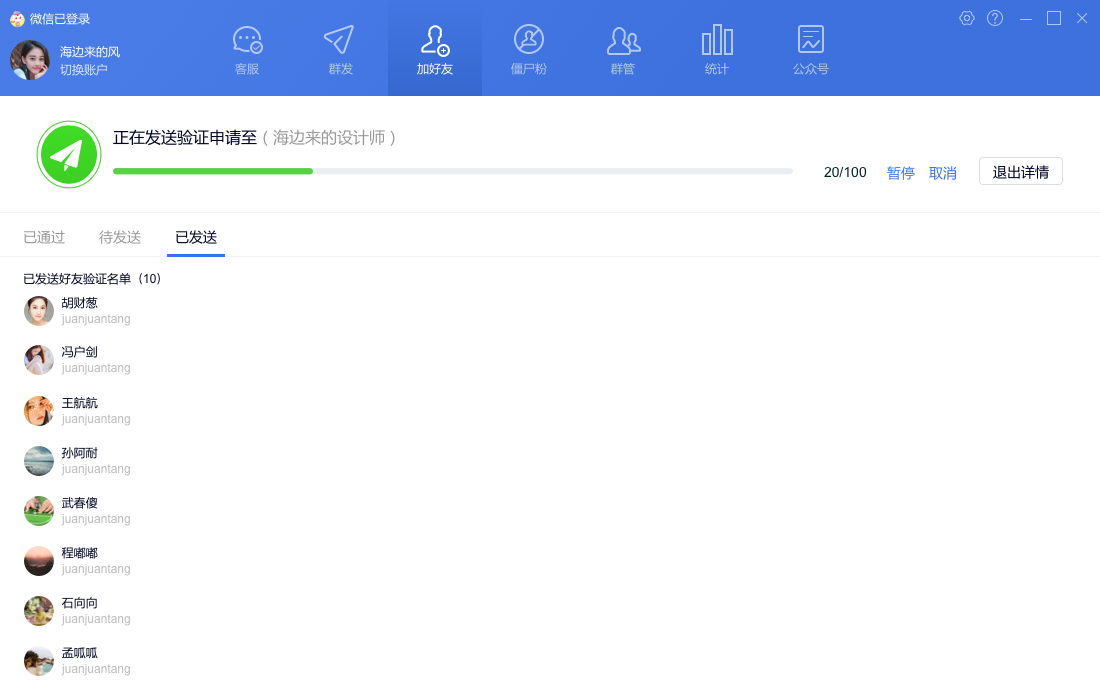Switch to the 待发送 tab

120,237
